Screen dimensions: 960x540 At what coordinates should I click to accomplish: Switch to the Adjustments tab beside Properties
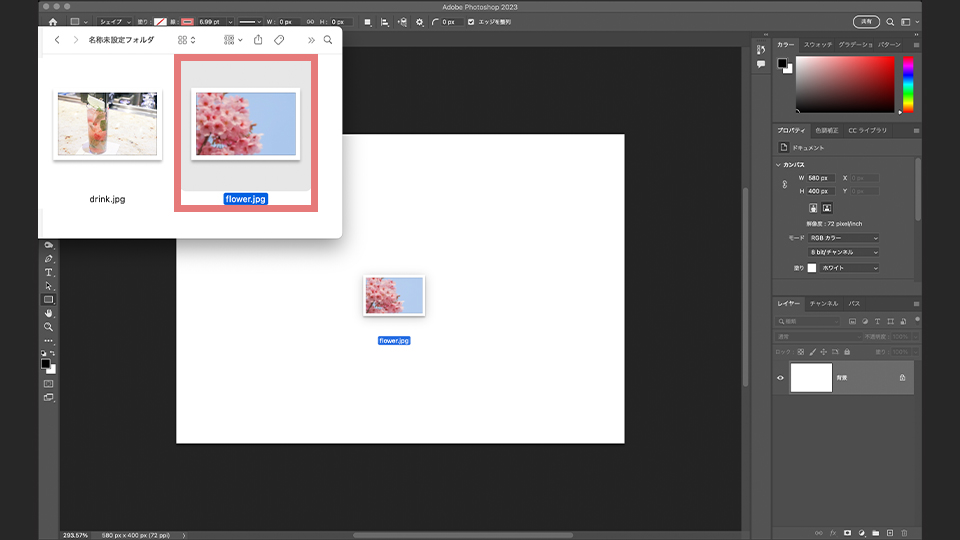[827, 130]
